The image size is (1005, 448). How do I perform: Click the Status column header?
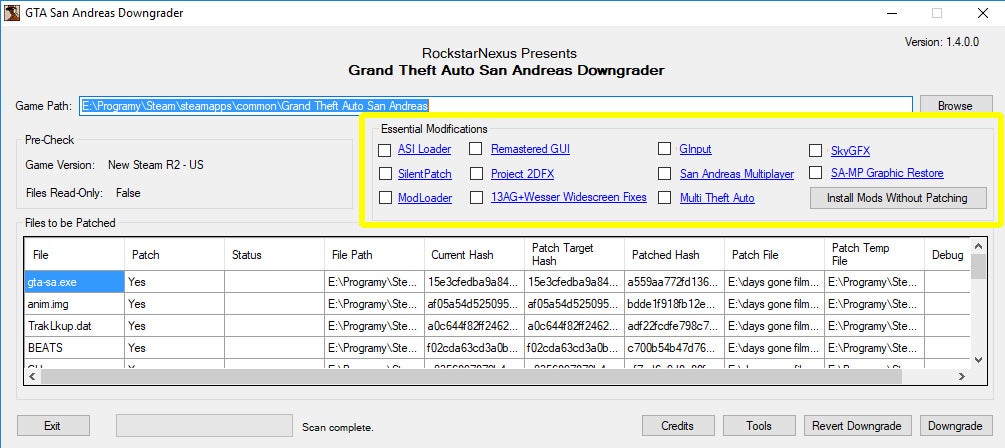(274, 254)
